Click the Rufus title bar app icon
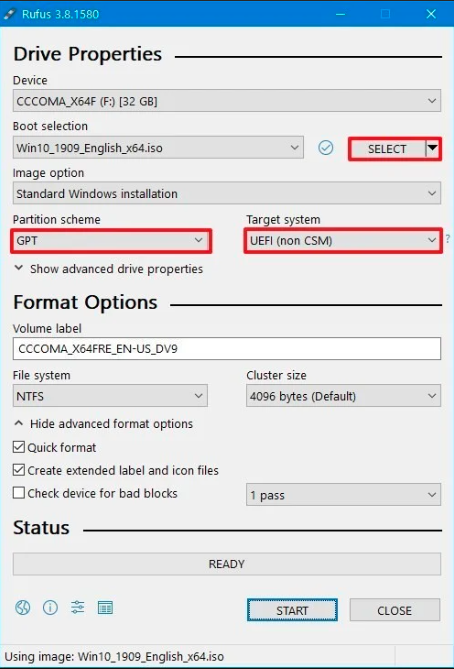The height and width of the screenshot is (669, 454). [9, 14]
